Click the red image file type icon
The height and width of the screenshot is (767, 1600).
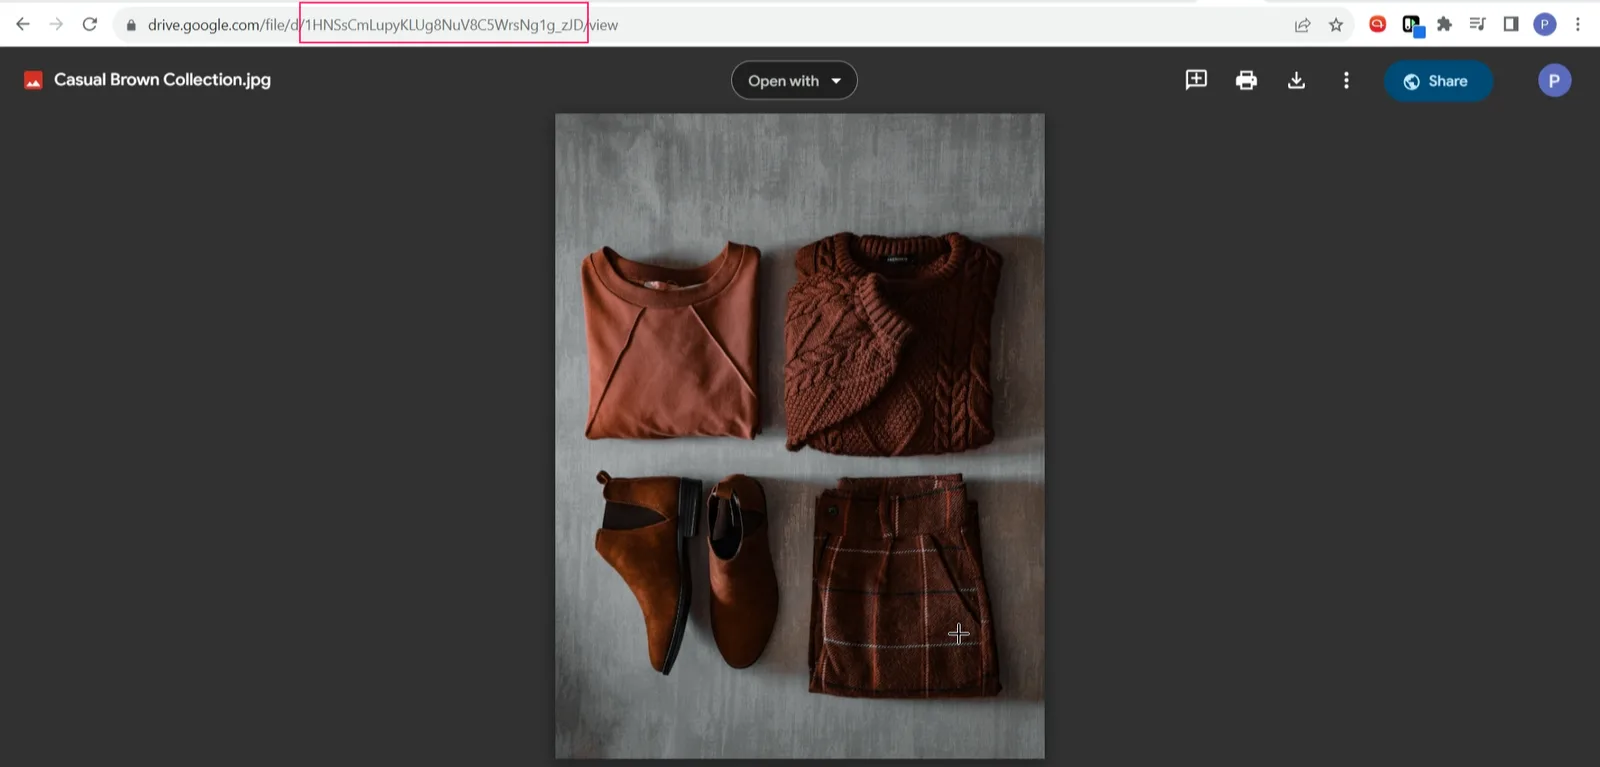click(x=33, y=80)
